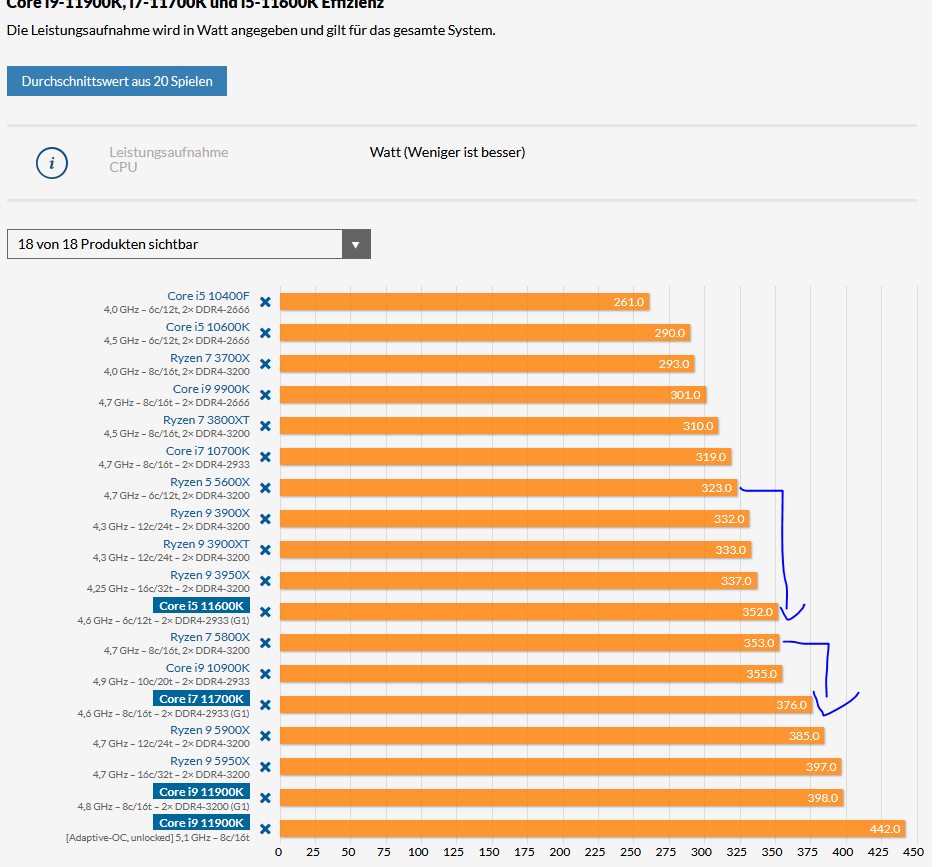The image size is (938, 867).
Task: Open the Core i9 10900K link
Action: click(208, 668)
